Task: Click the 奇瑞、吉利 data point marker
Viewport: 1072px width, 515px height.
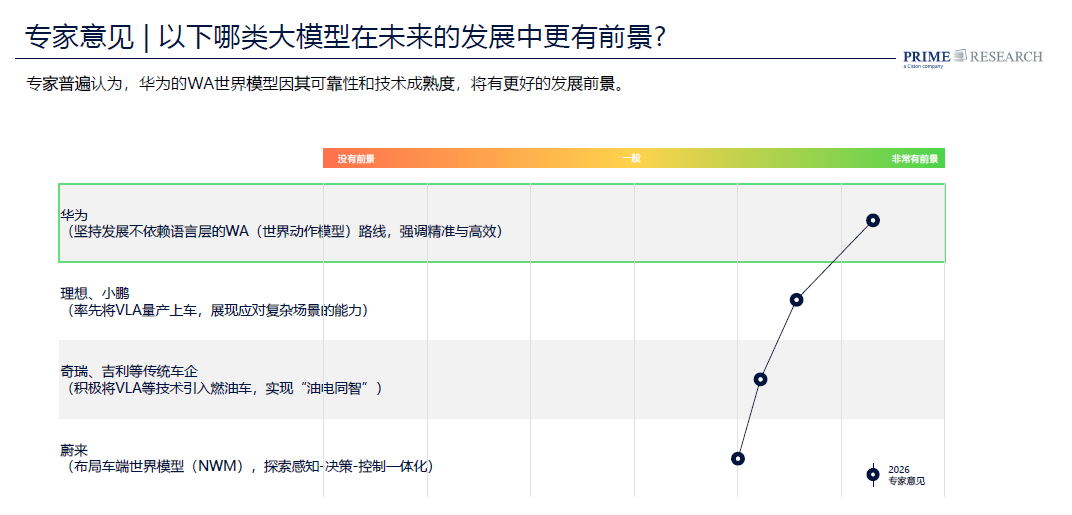Action: coord(760,379)
